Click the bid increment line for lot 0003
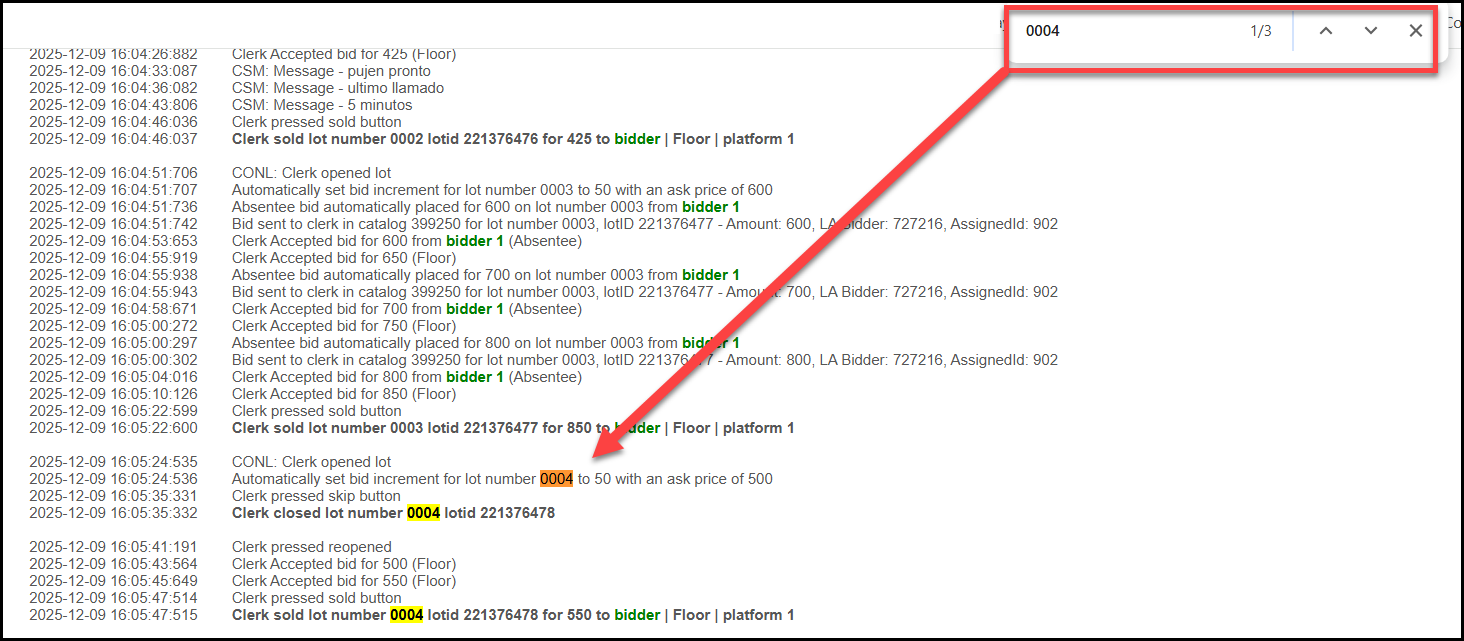Viewport: 1464px width, 641px height. click(x=502, y=190)
